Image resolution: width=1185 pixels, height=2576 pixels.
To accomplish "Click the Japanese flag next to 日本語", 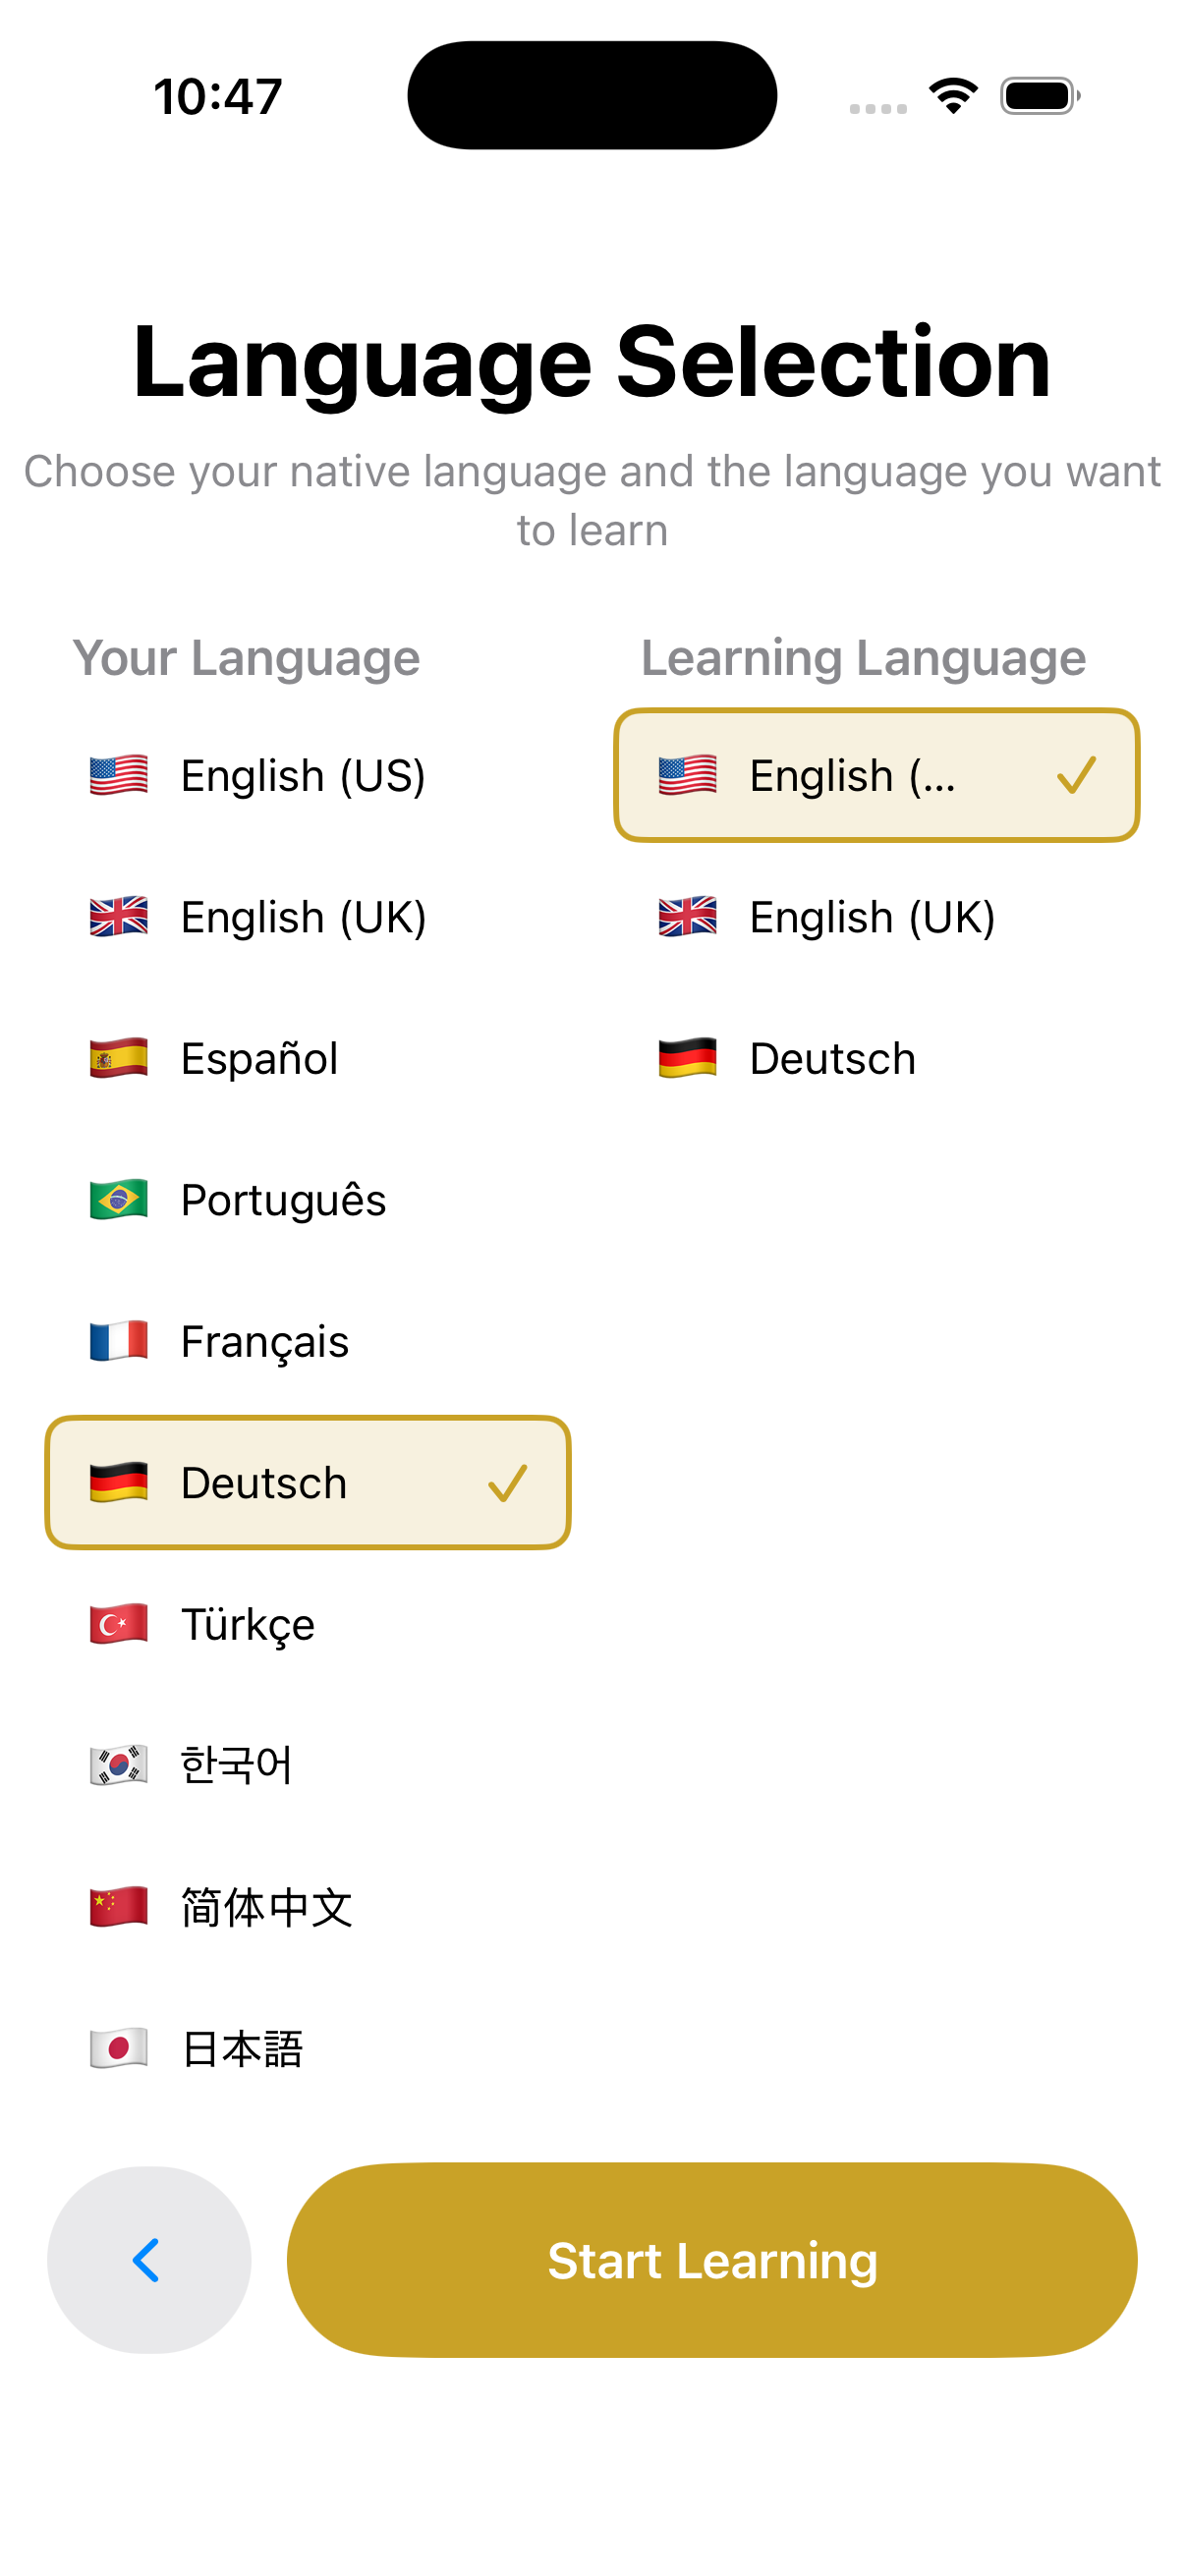I will (x=117, y=2048).
